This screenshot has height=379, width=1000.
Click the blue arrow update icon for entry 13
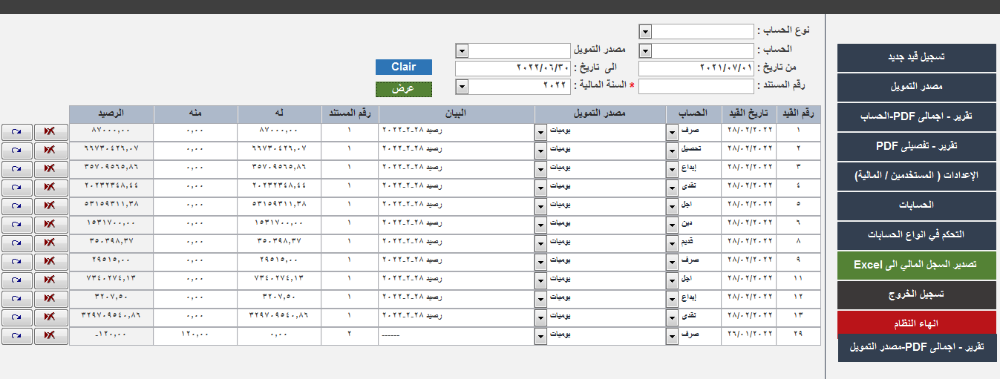(17, 318)
